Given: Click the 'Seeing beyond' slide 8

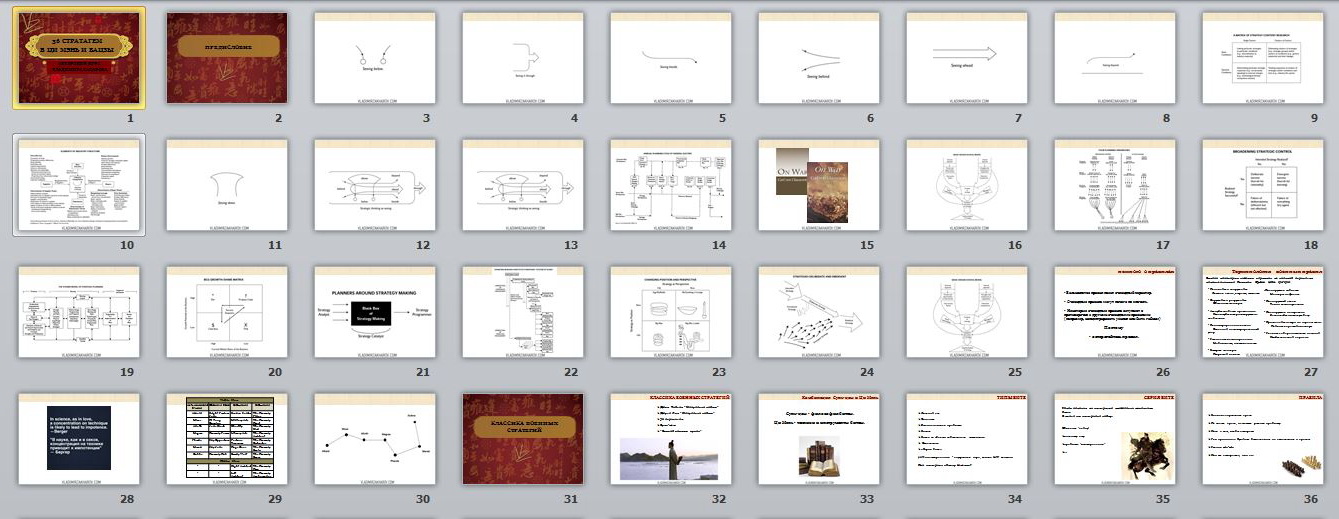Looking at the screenshot, I should (1115, 57).
